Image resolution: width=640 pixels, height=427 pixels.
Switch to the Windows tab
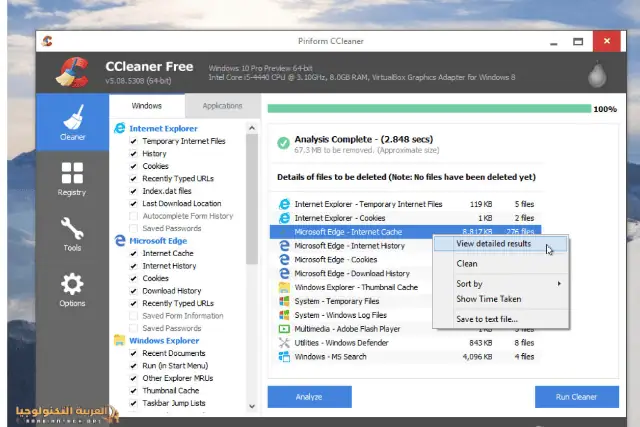pos(147,106)
